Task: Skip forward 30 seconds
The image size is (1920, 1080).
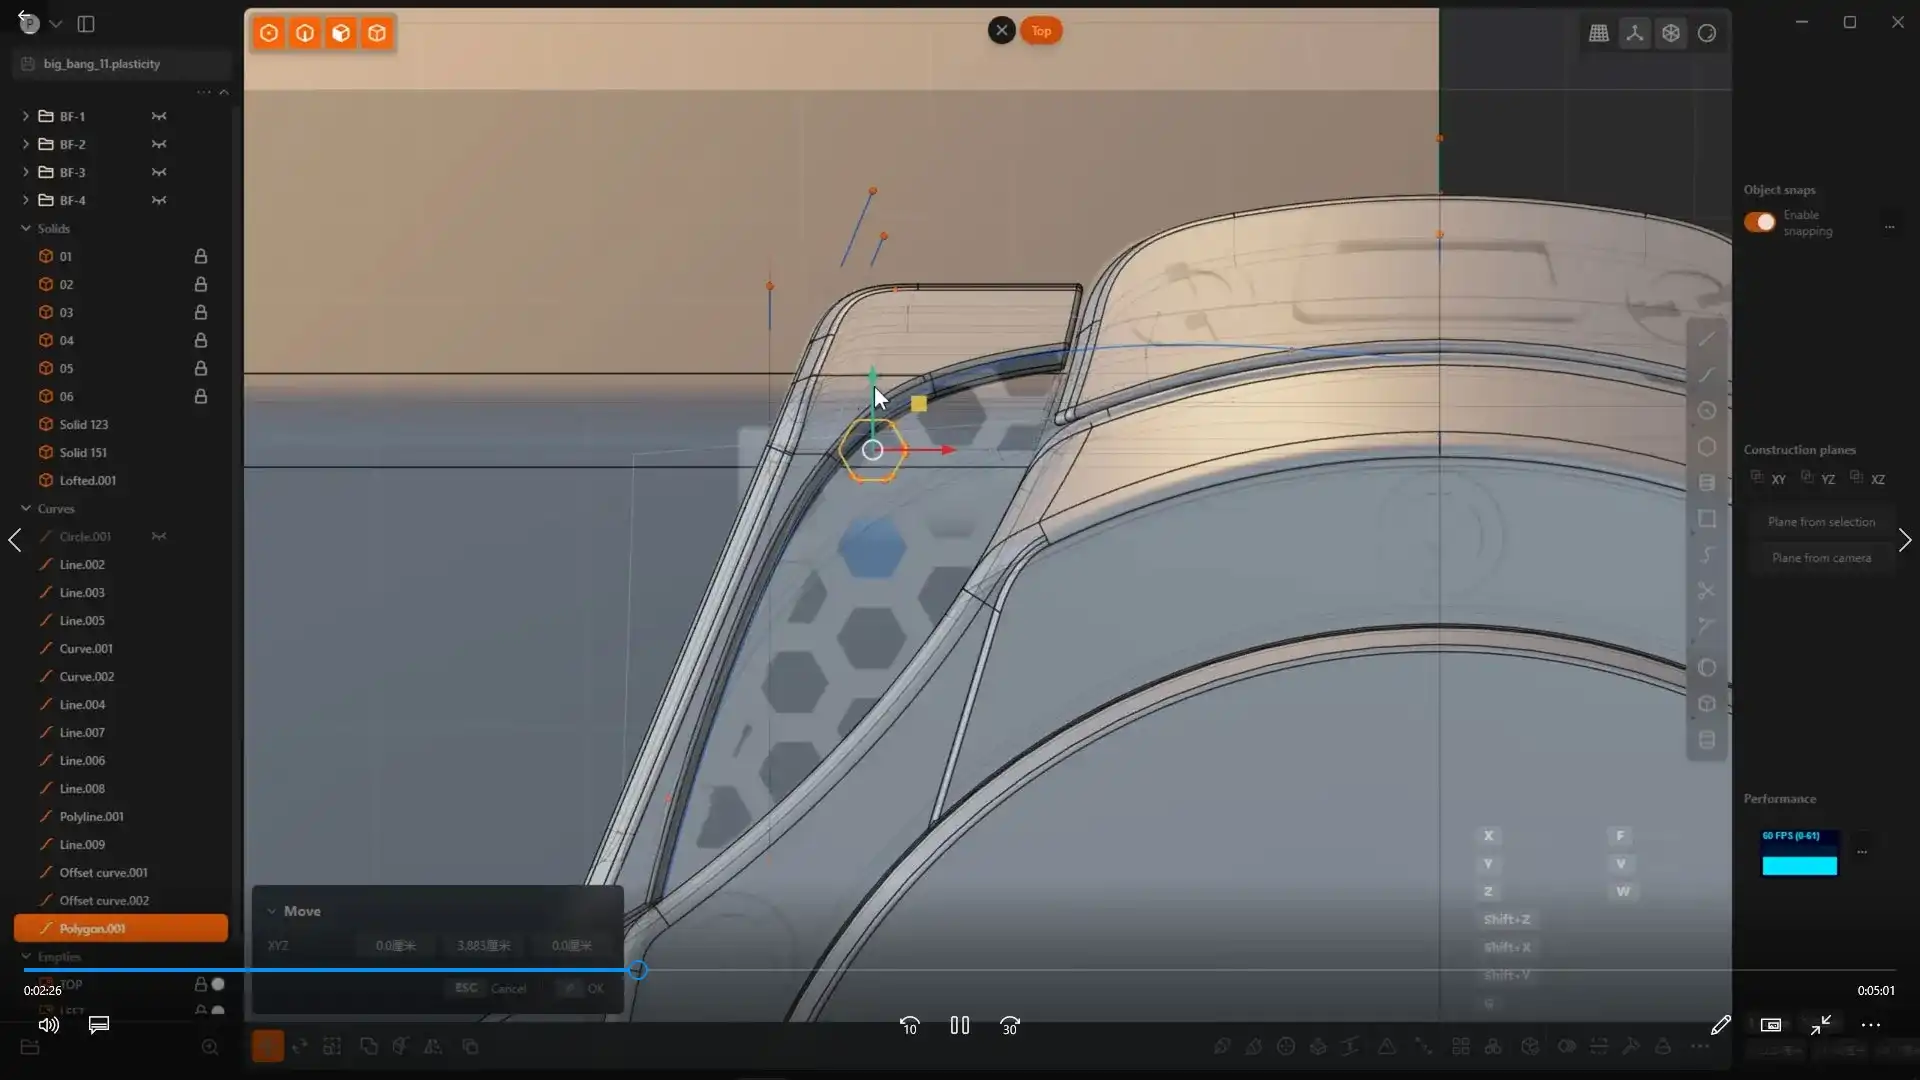Action: click(1009, 1026)
